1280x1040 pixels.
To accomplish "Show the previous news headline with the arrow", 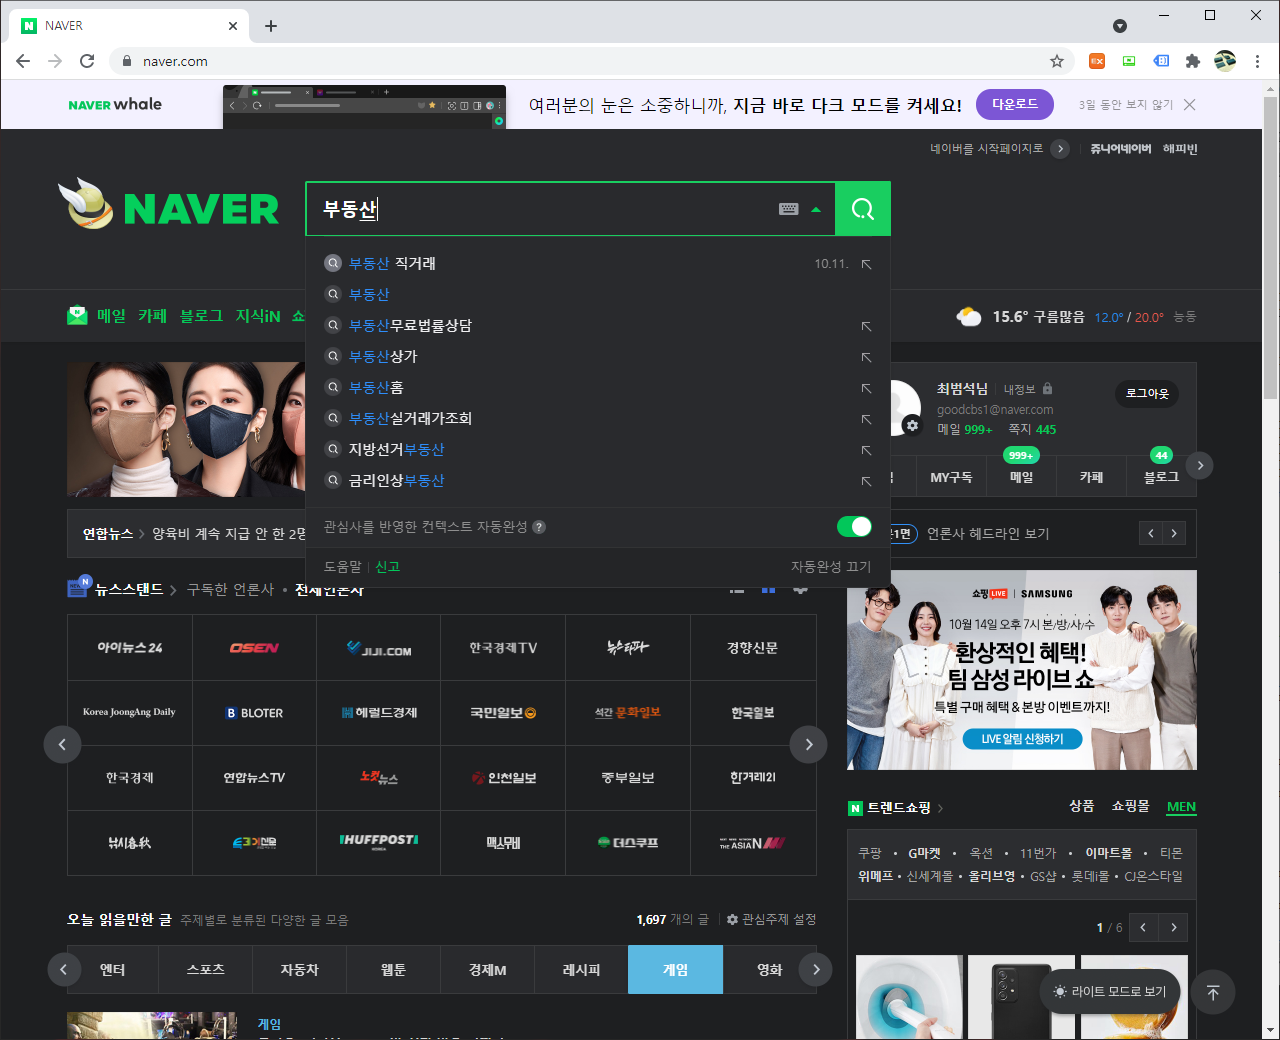I will [x=1151, y=533].
